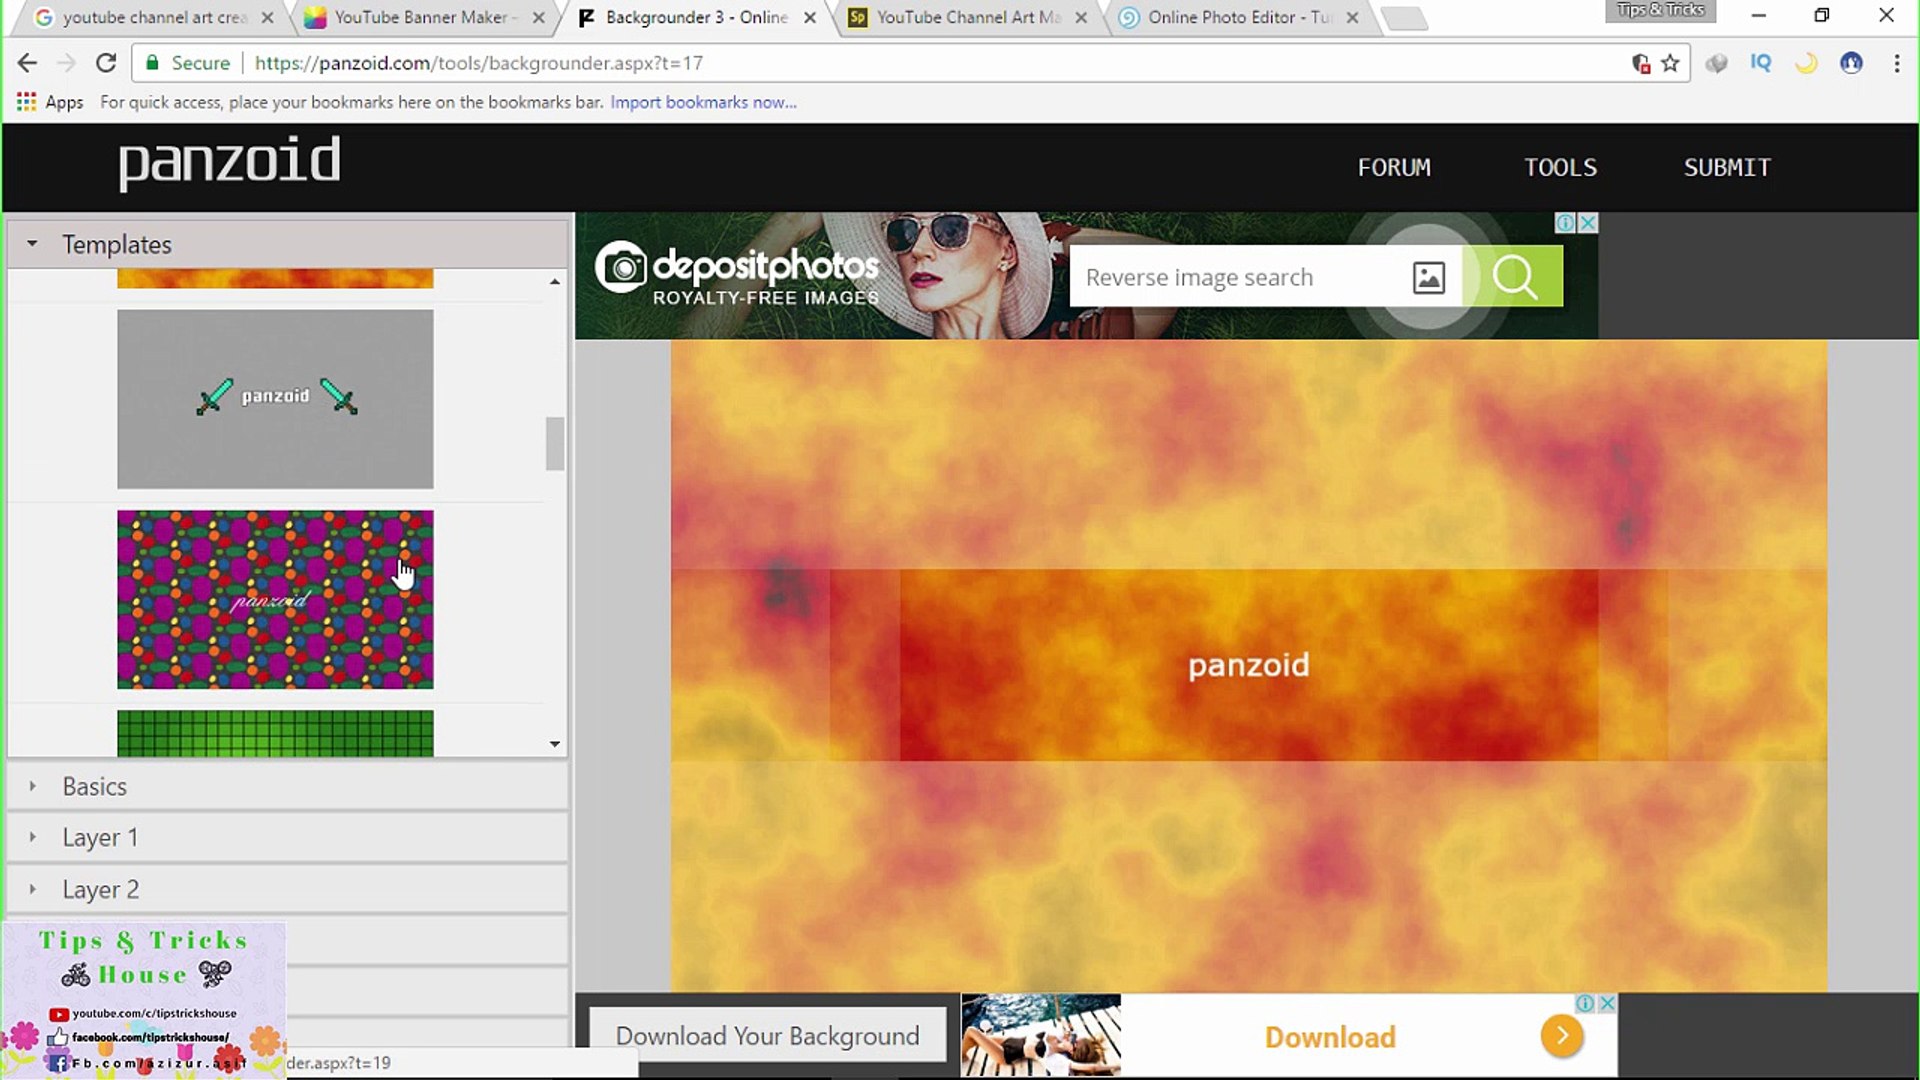The image size is (1920, 1080).
Task: Bookmark page with star icon
Action: [1670, 63]
